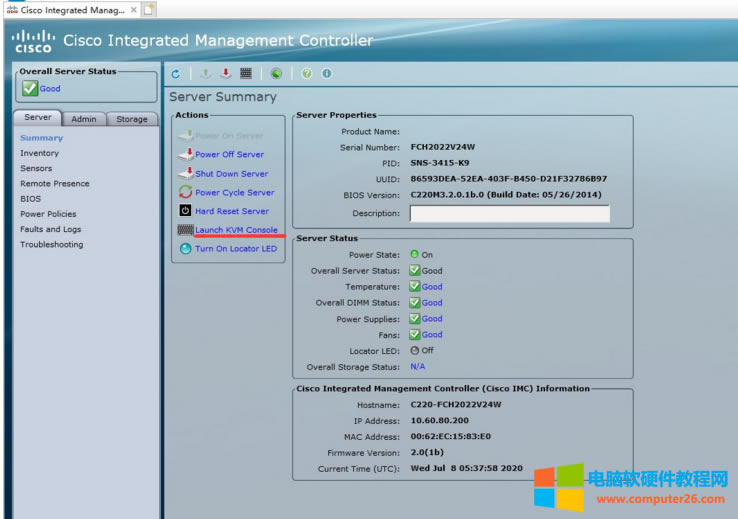Click the black Hard Reset power icon
The height and width of the screenshot is (519, 738).
[x=185, y=211]
